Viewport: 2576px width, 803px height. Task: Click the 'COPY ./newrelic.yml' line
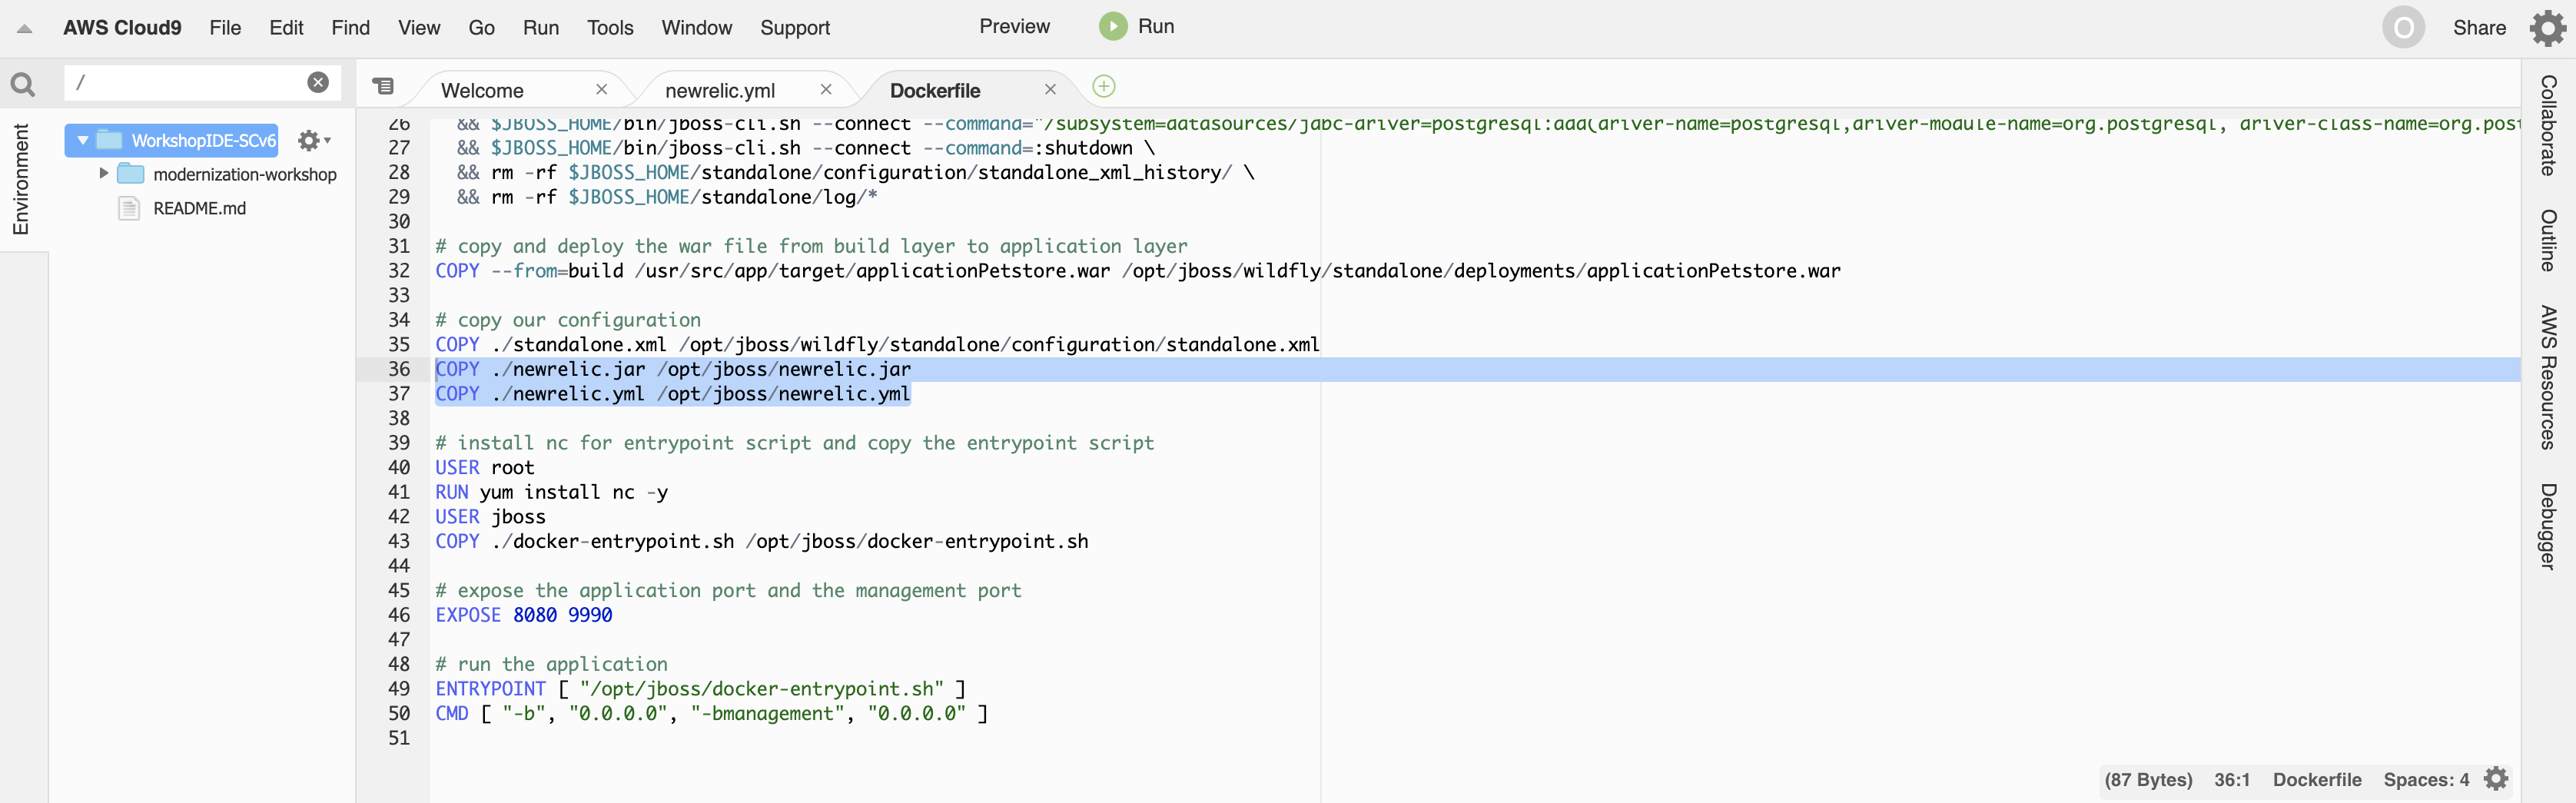click(x=673, y=394)
